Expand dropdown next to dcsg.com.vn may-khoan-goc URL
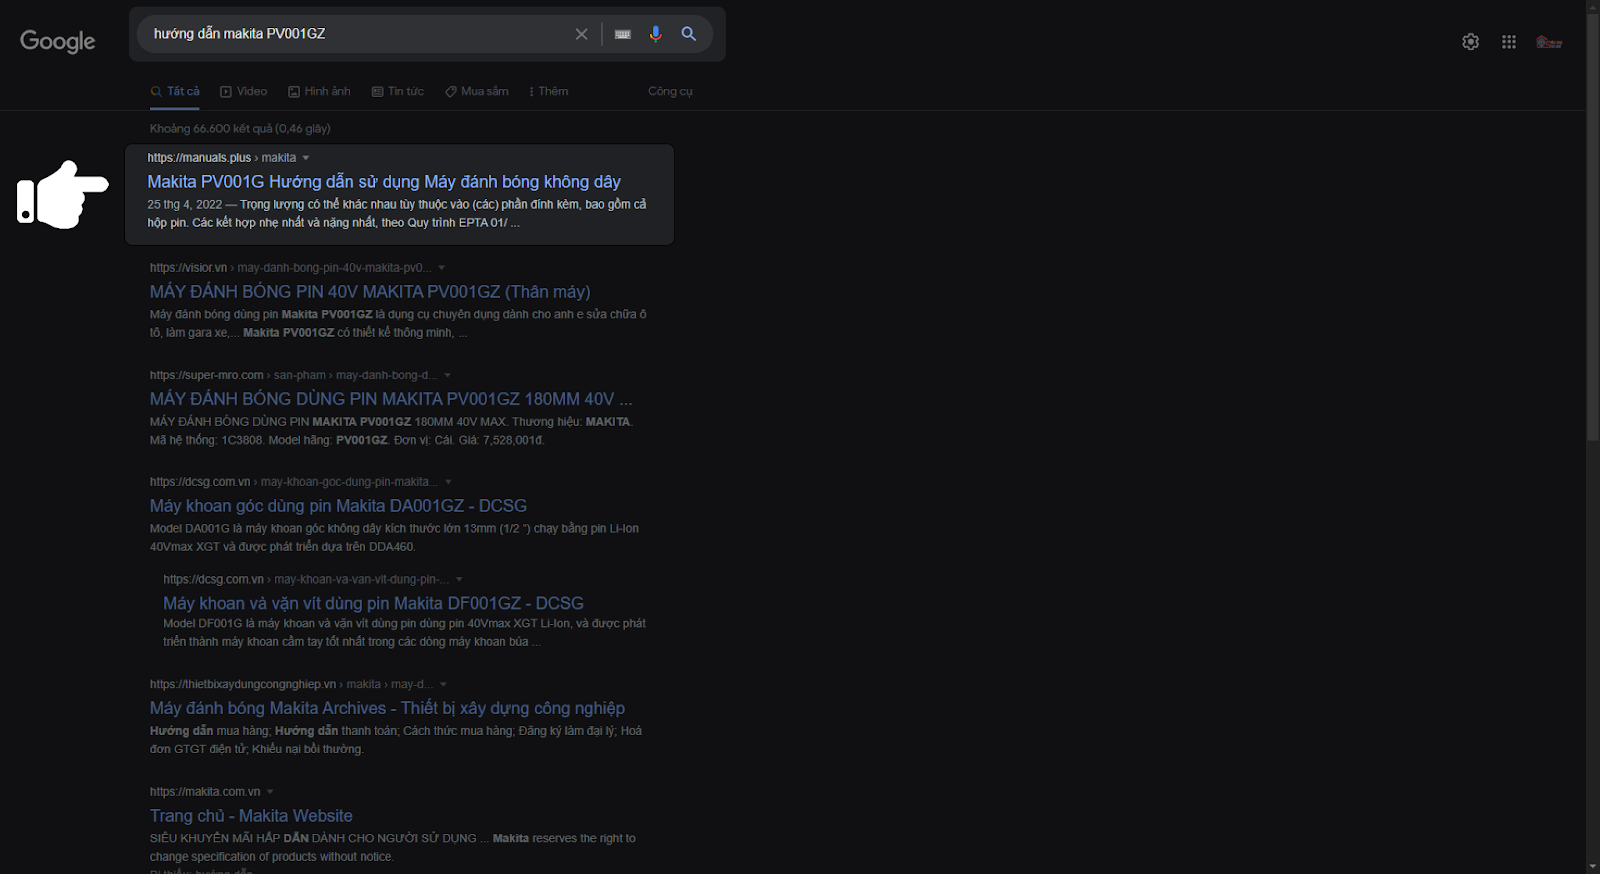The image size is (1600, 874). click(x=448, y=482)
